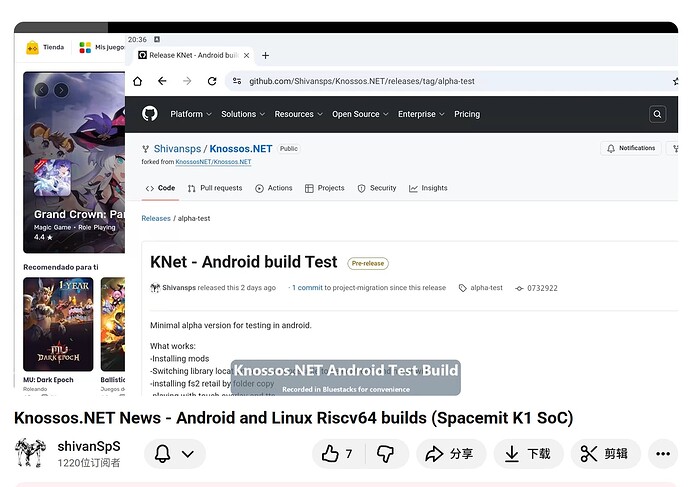Click the browser reload page icon

coord(212,81)
